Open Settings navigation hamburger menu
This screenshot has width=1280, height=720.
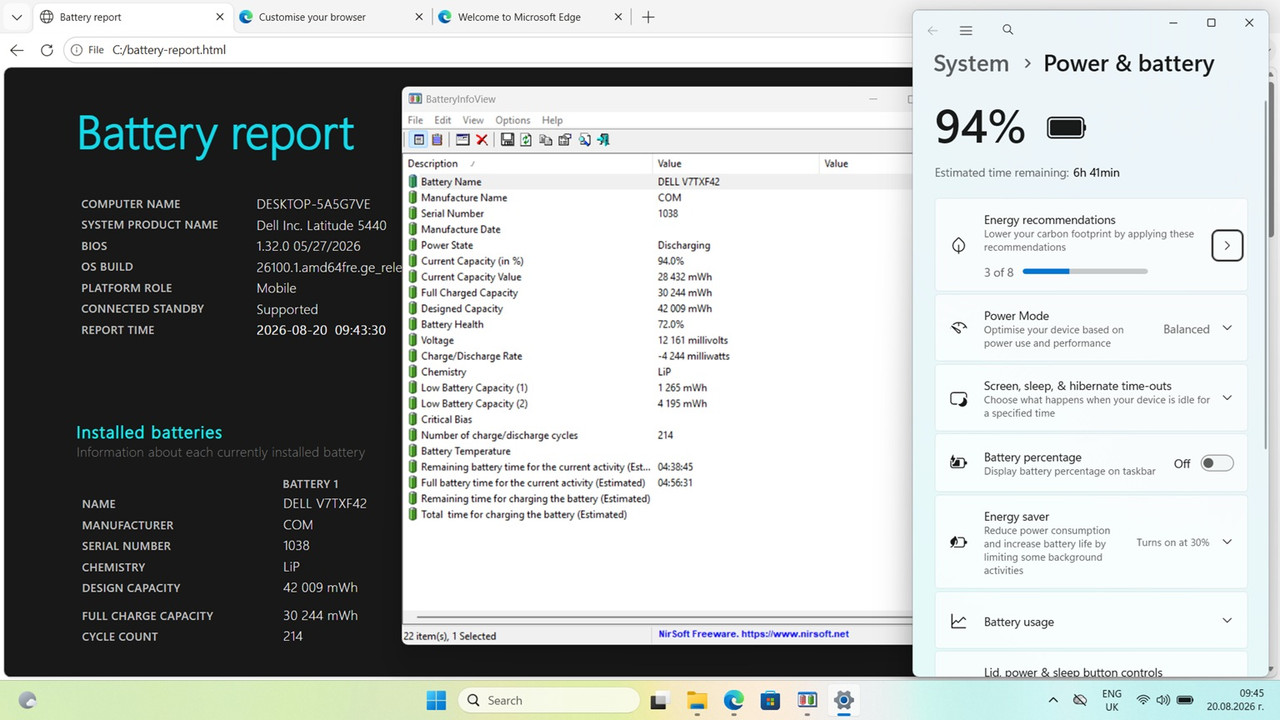click(x=966, y=31)
